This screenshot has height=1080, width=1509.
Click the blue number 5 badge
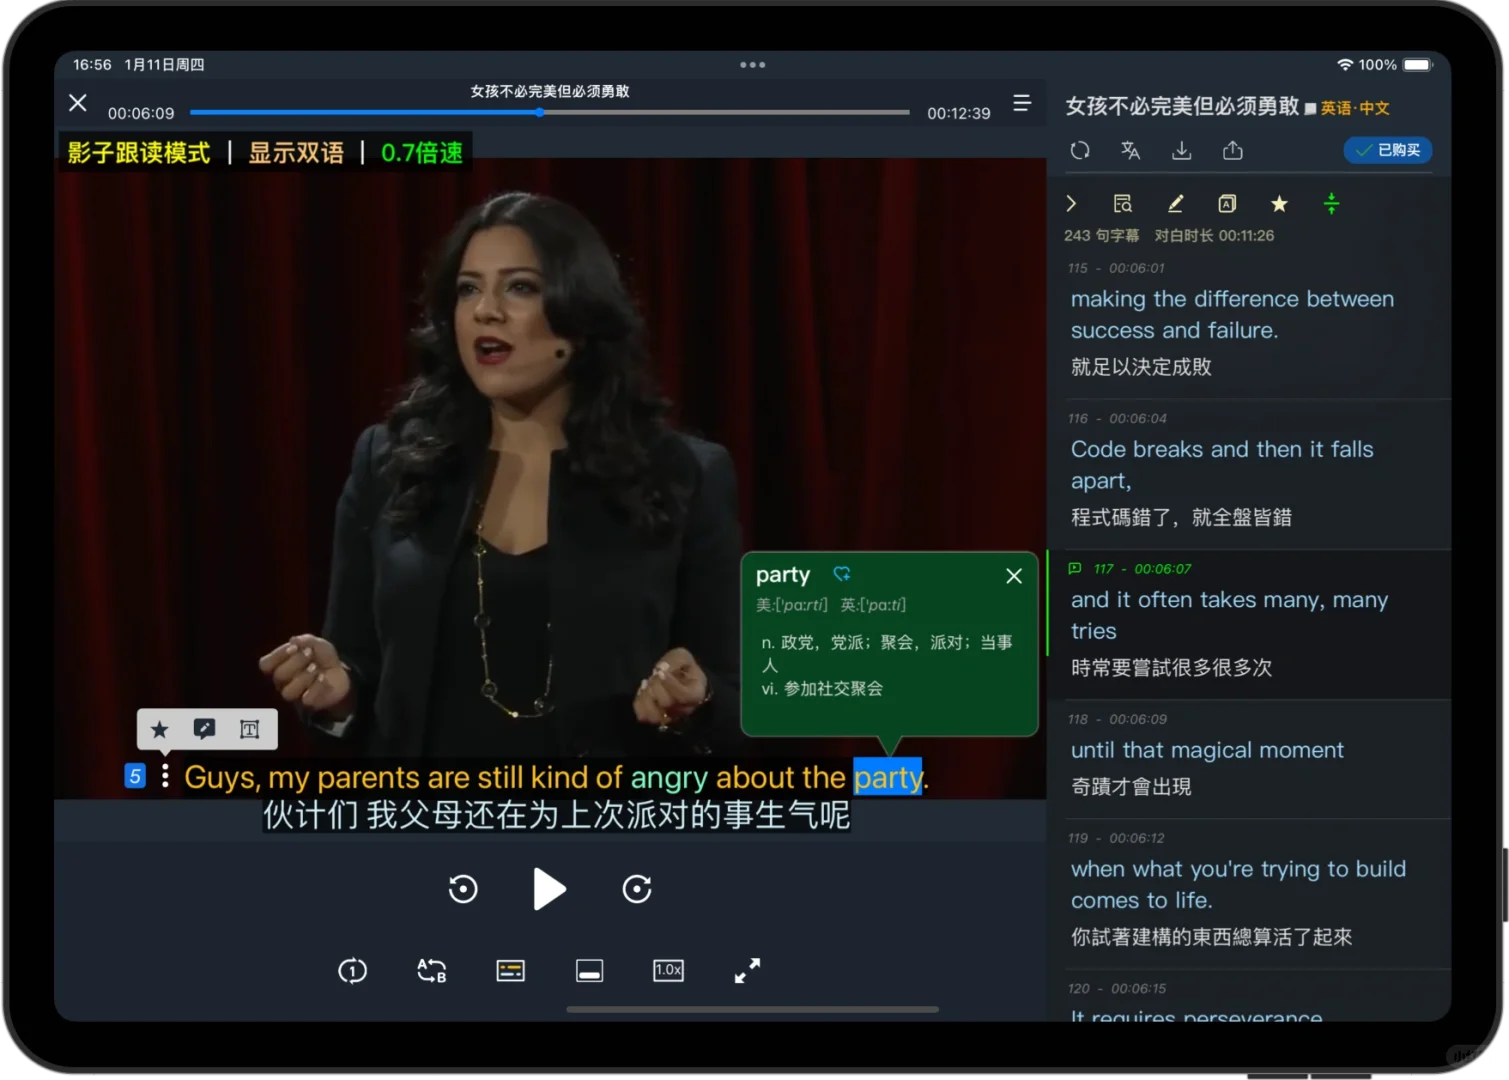coord(135,776)
